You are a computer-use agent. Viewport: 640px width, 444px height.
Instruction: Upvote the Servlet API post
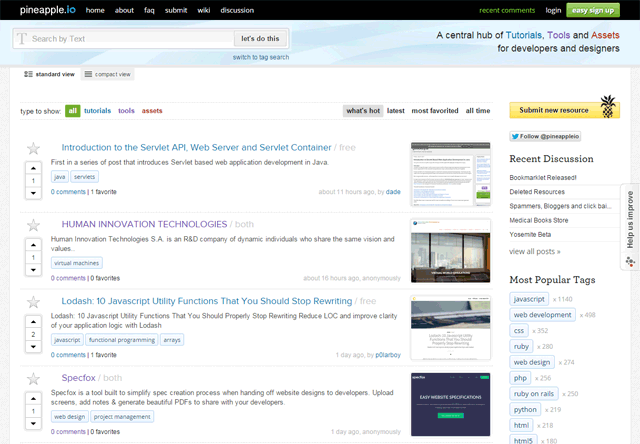tap(33, 169)
